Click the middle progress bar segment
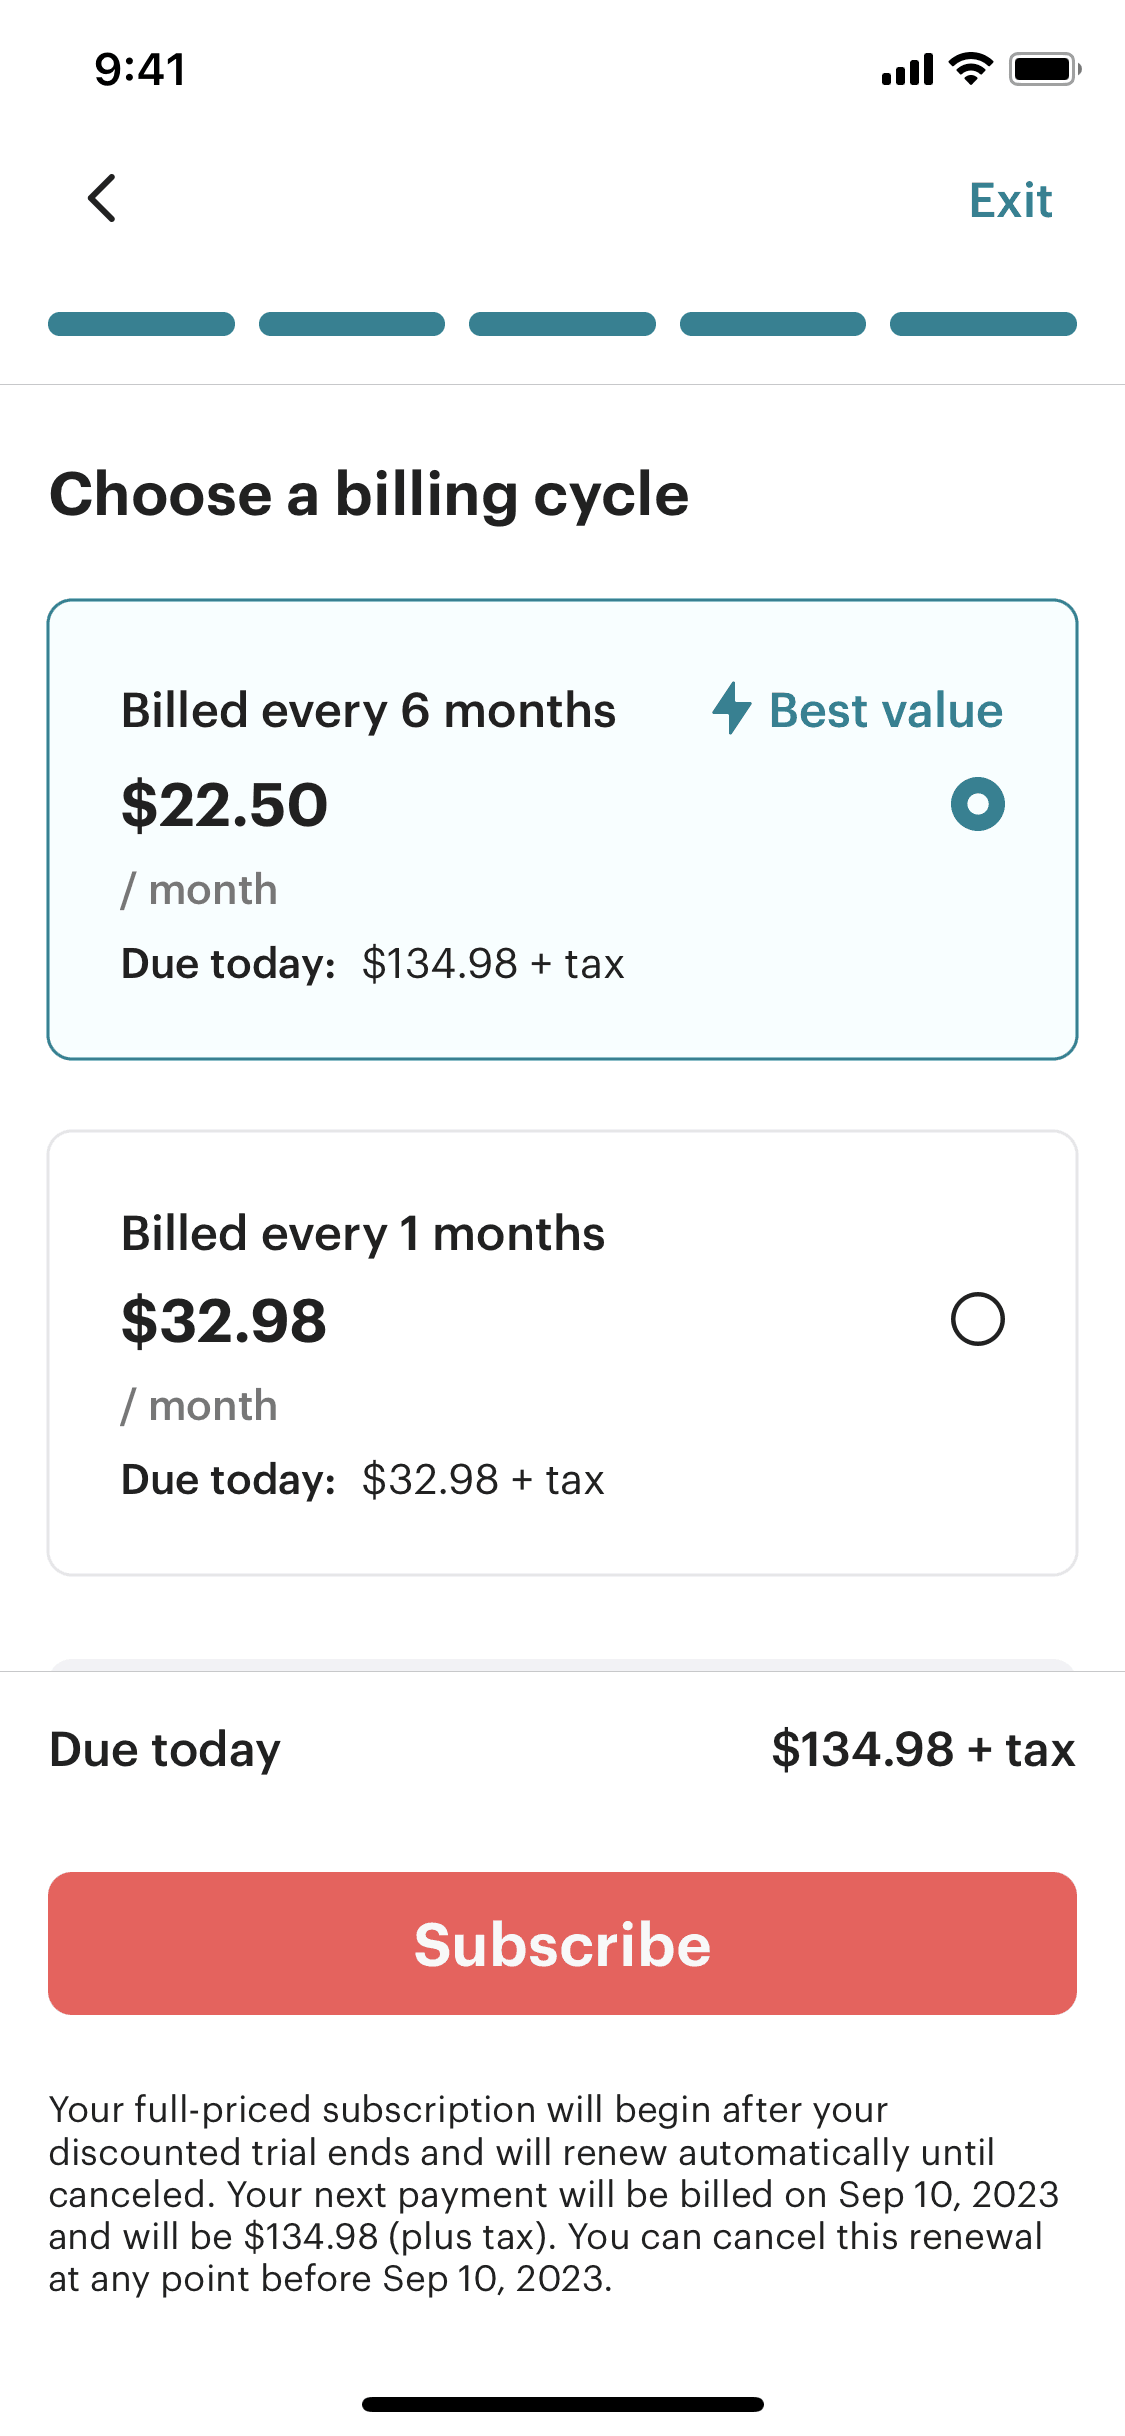The width and height of the screenshot is (1125, 2436). [562, 324]
